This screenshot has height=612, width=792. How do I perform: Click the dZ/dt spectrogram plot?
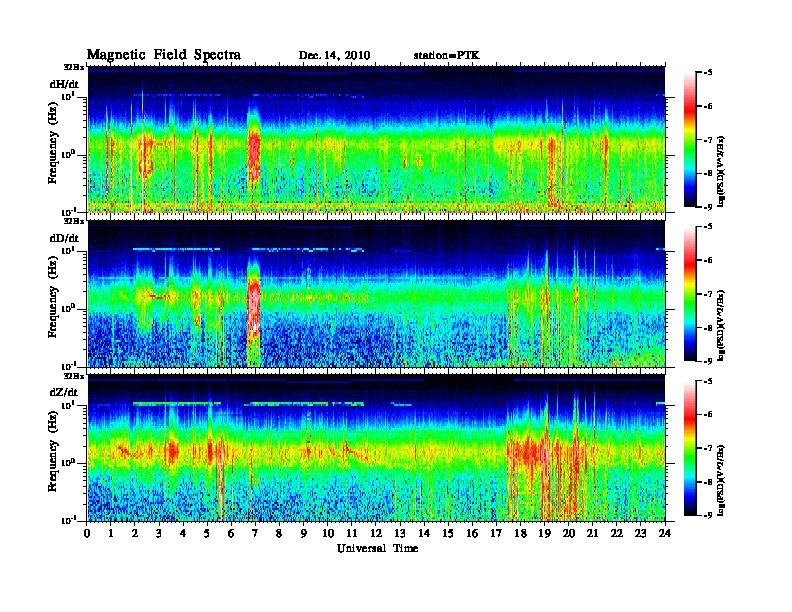pyautogui.click(x=376, y=448)
